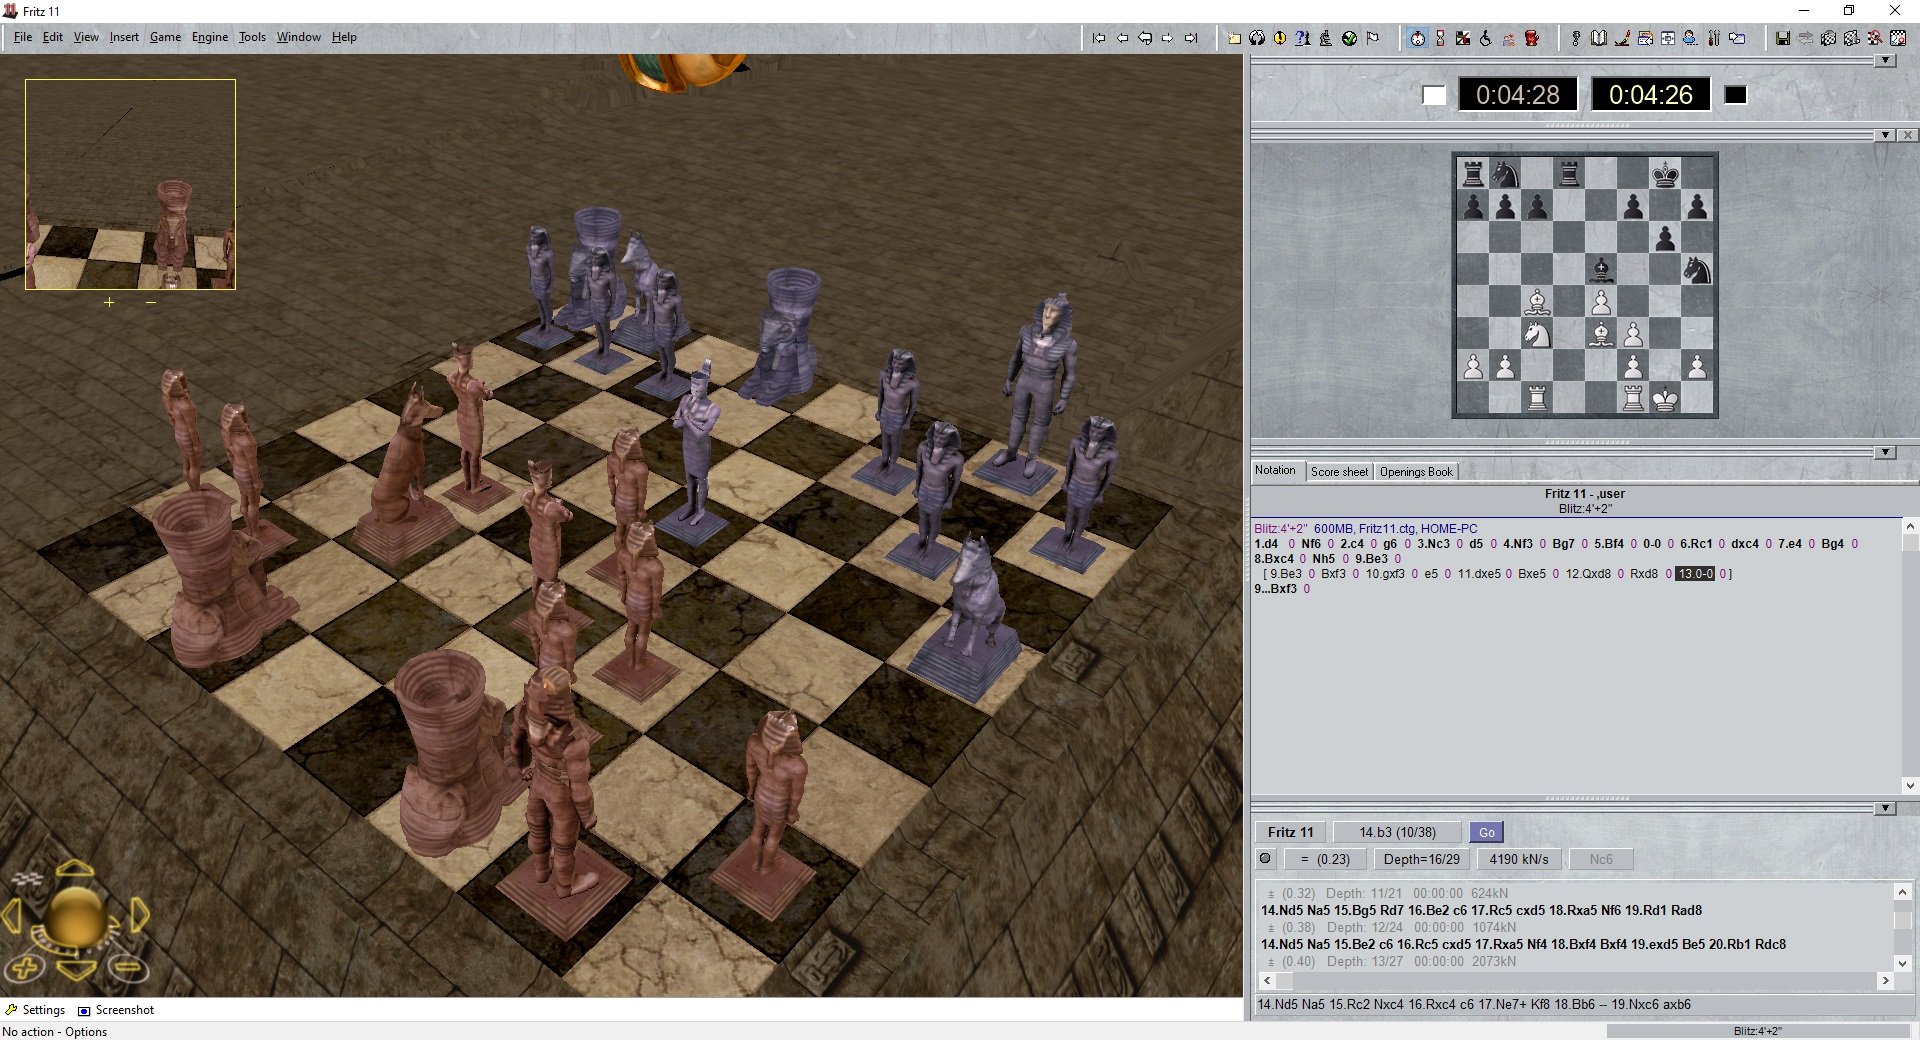Viewport: 1920px width, 1040px height.
Task: Shrink preview thumbnail with minus sign
Action: pyautogui.click(x=151, y=302)
